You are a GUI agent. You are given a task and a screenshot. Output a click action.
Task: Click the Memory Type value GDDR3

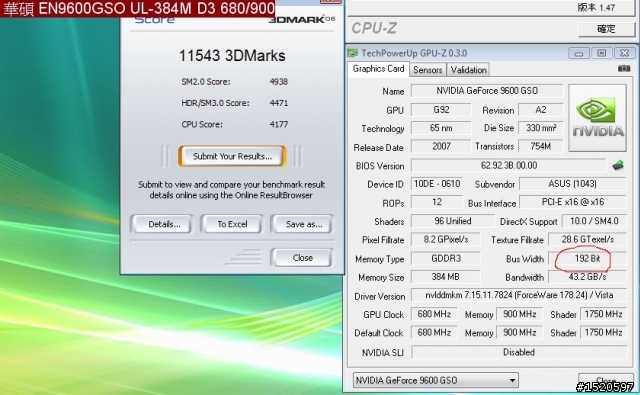(x=446, y=258)
